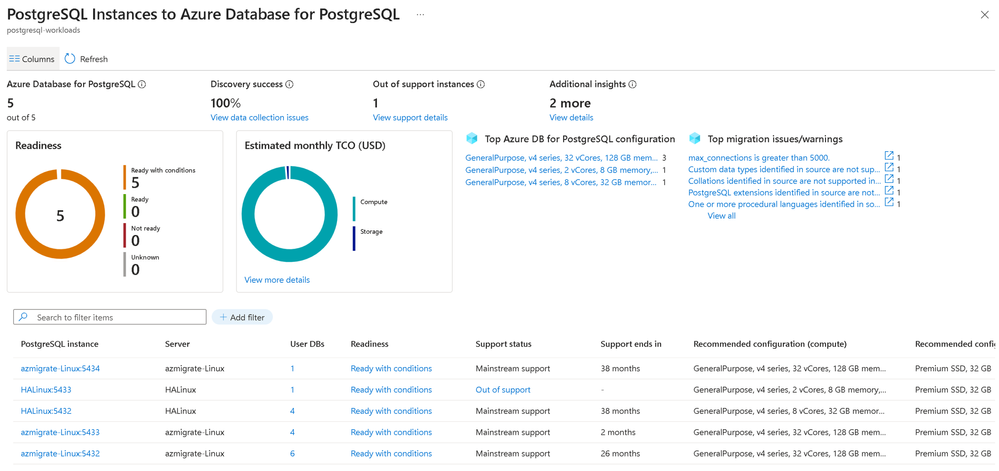Click the Readiness donut chart
This screenshot has height=471, width=999.
pos(60,216)
